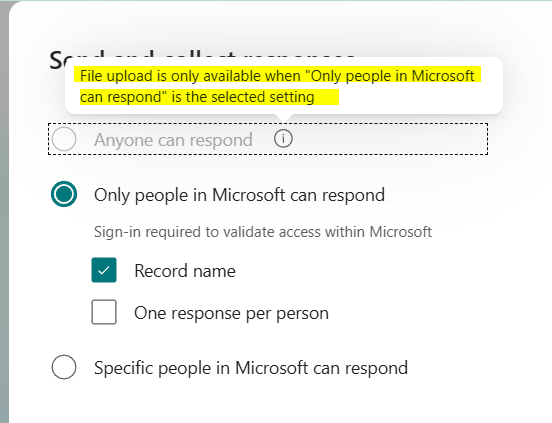This screenshot has width=552, height=423.
Task: Click the tooltip pointer arrow above the info icon
Action: point(284,118)
